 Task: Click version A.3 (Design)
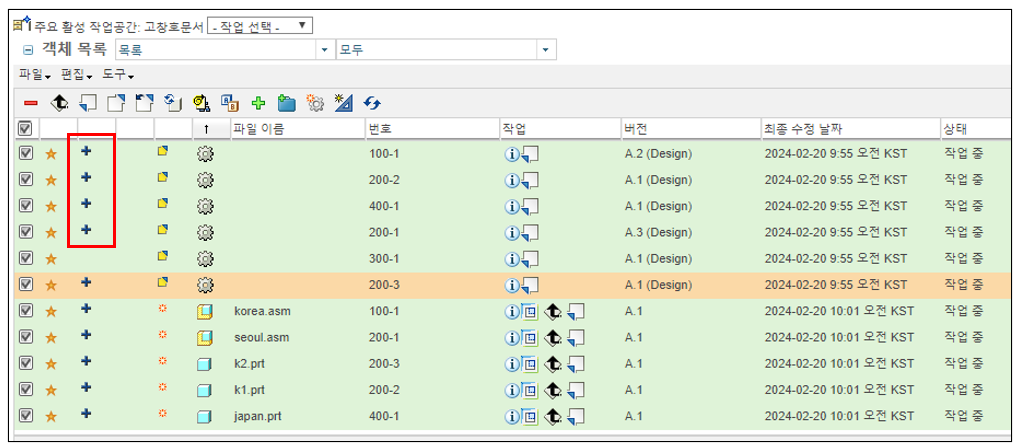(658, 232)
